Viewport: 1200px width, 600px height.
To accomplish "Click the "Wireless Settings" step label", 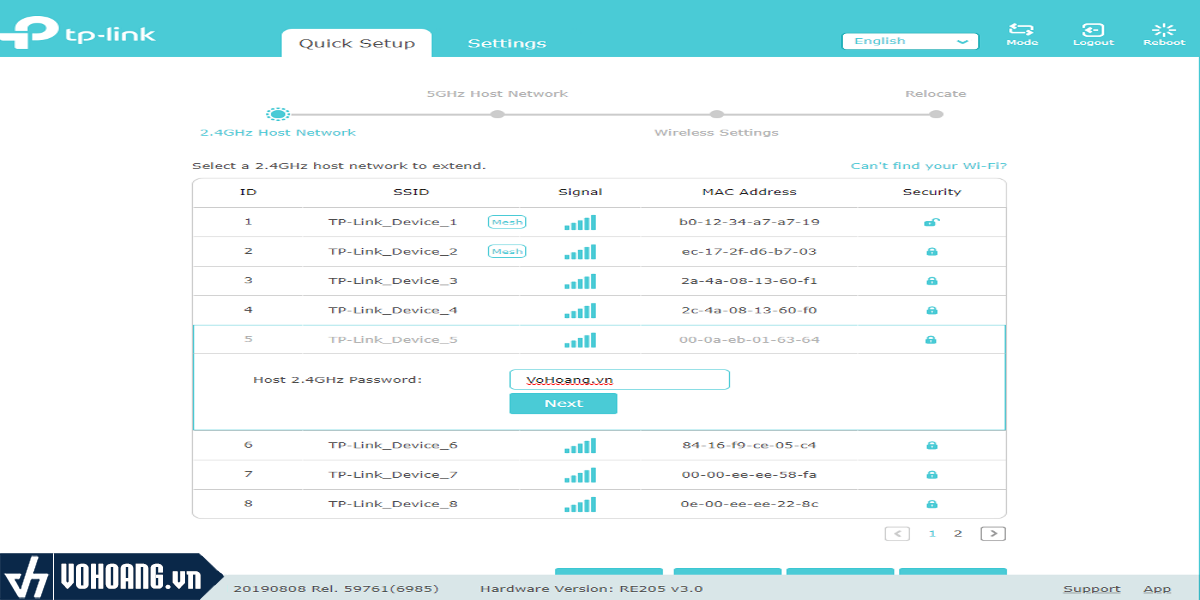I will (x=716, y=133).
